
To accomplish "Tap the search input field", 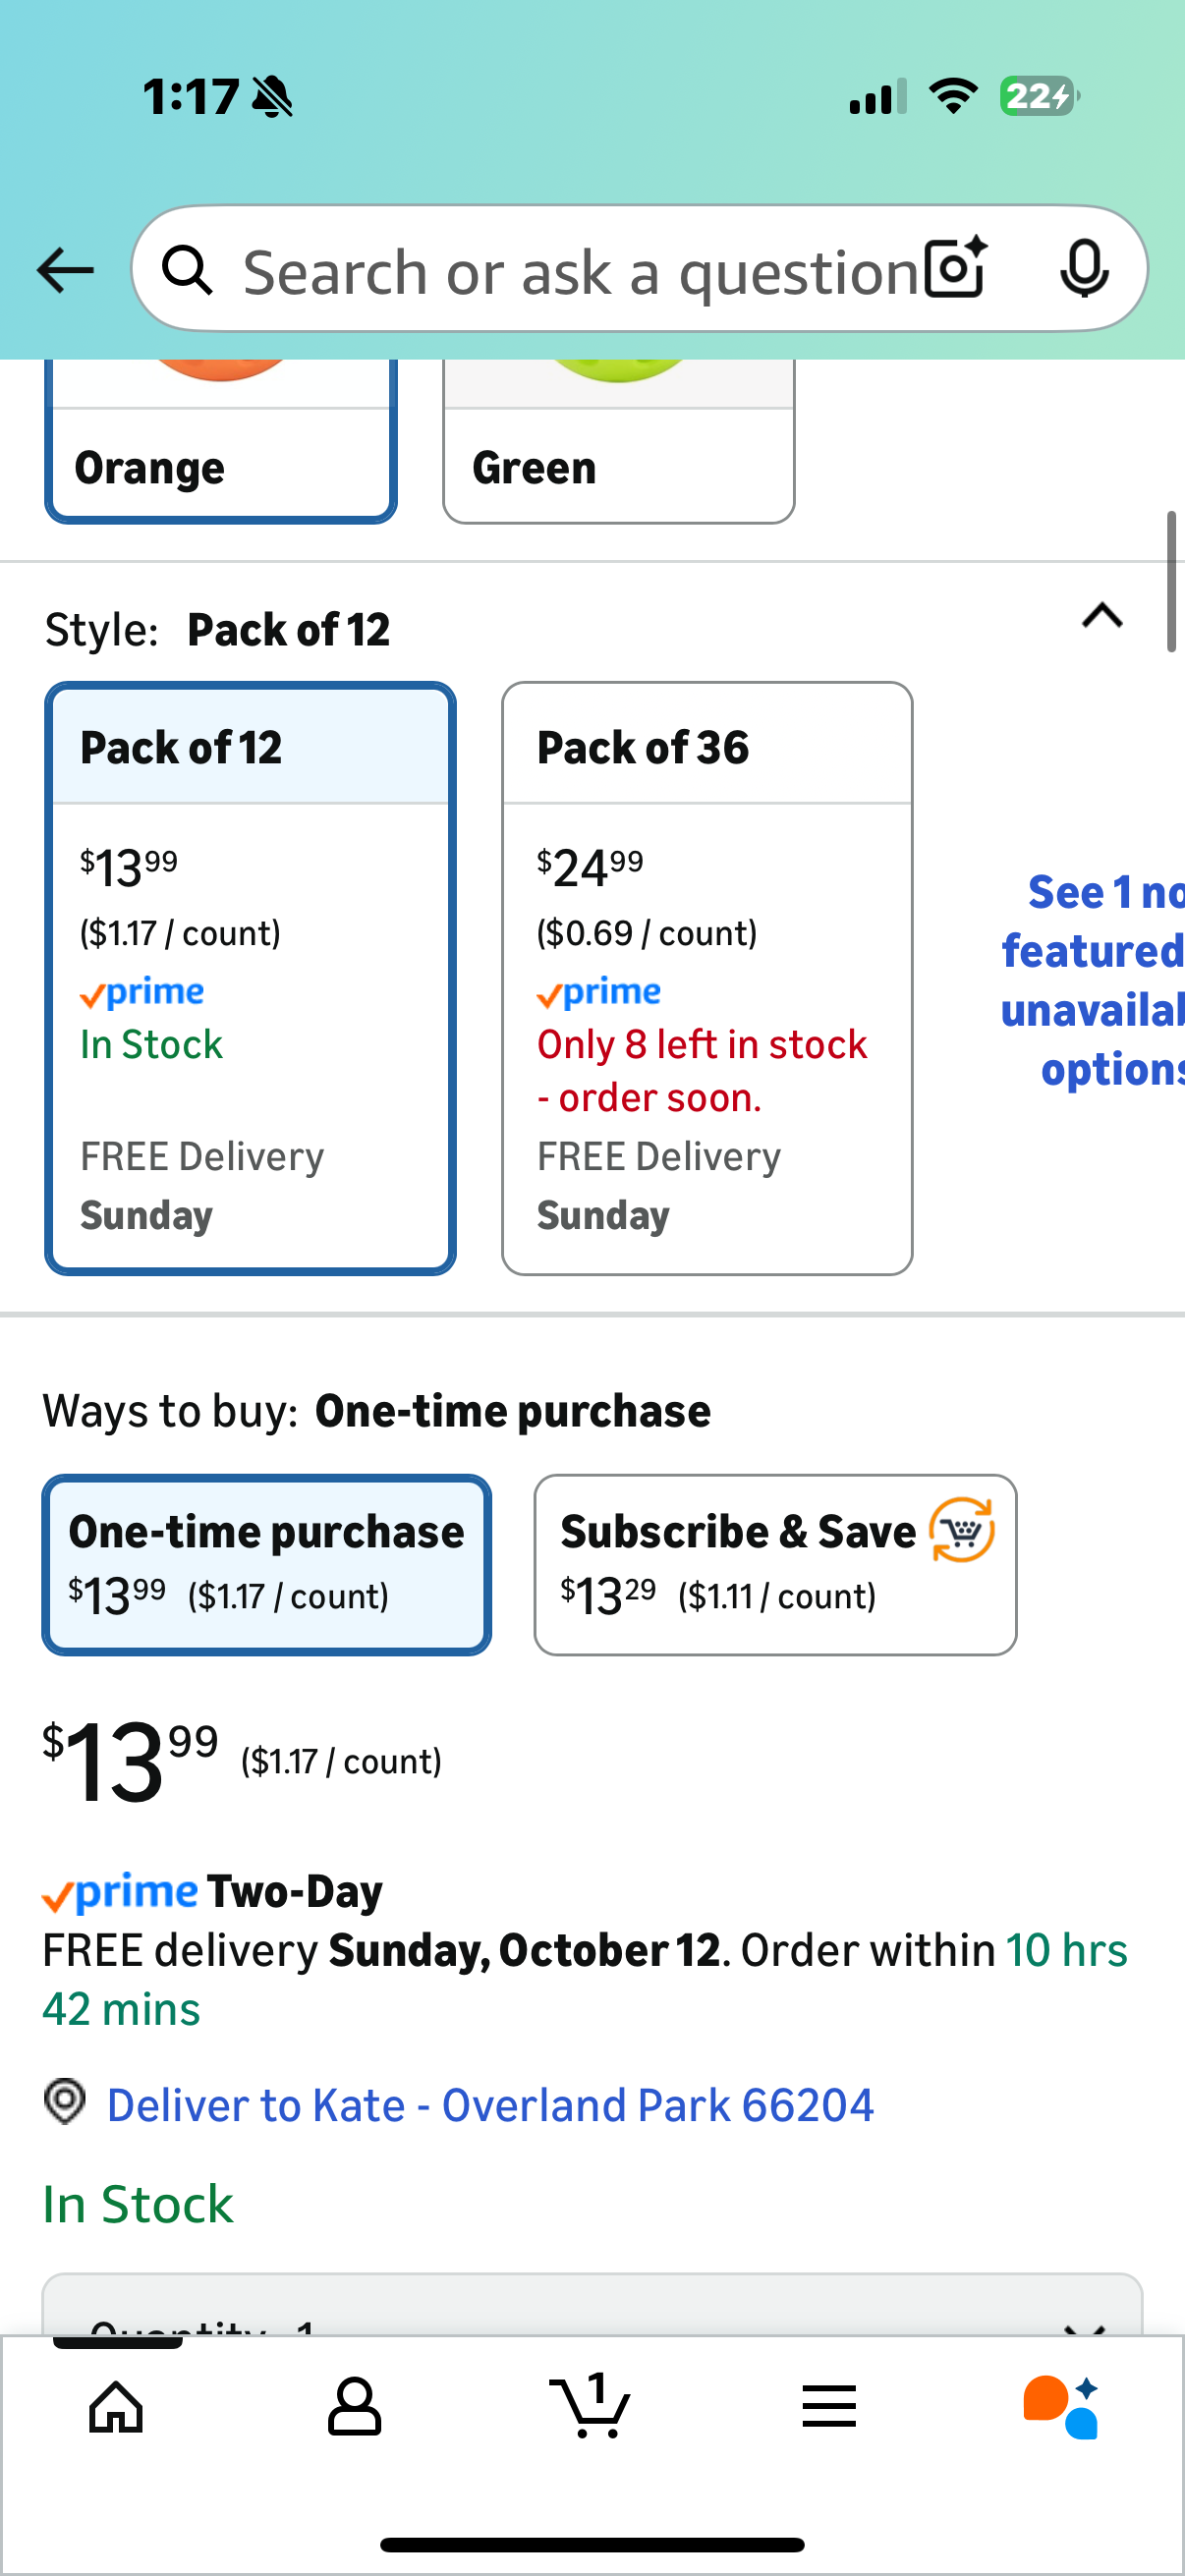I will 580,270.
